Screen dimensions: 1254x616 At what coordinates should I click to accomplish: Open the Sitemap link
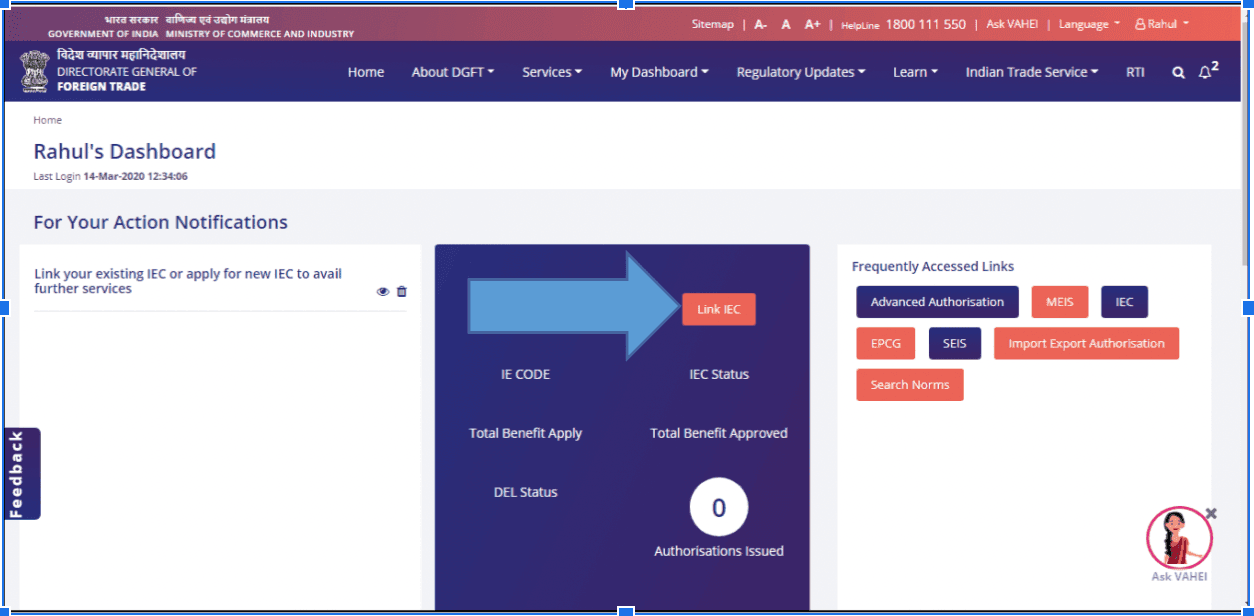[712, 24]
